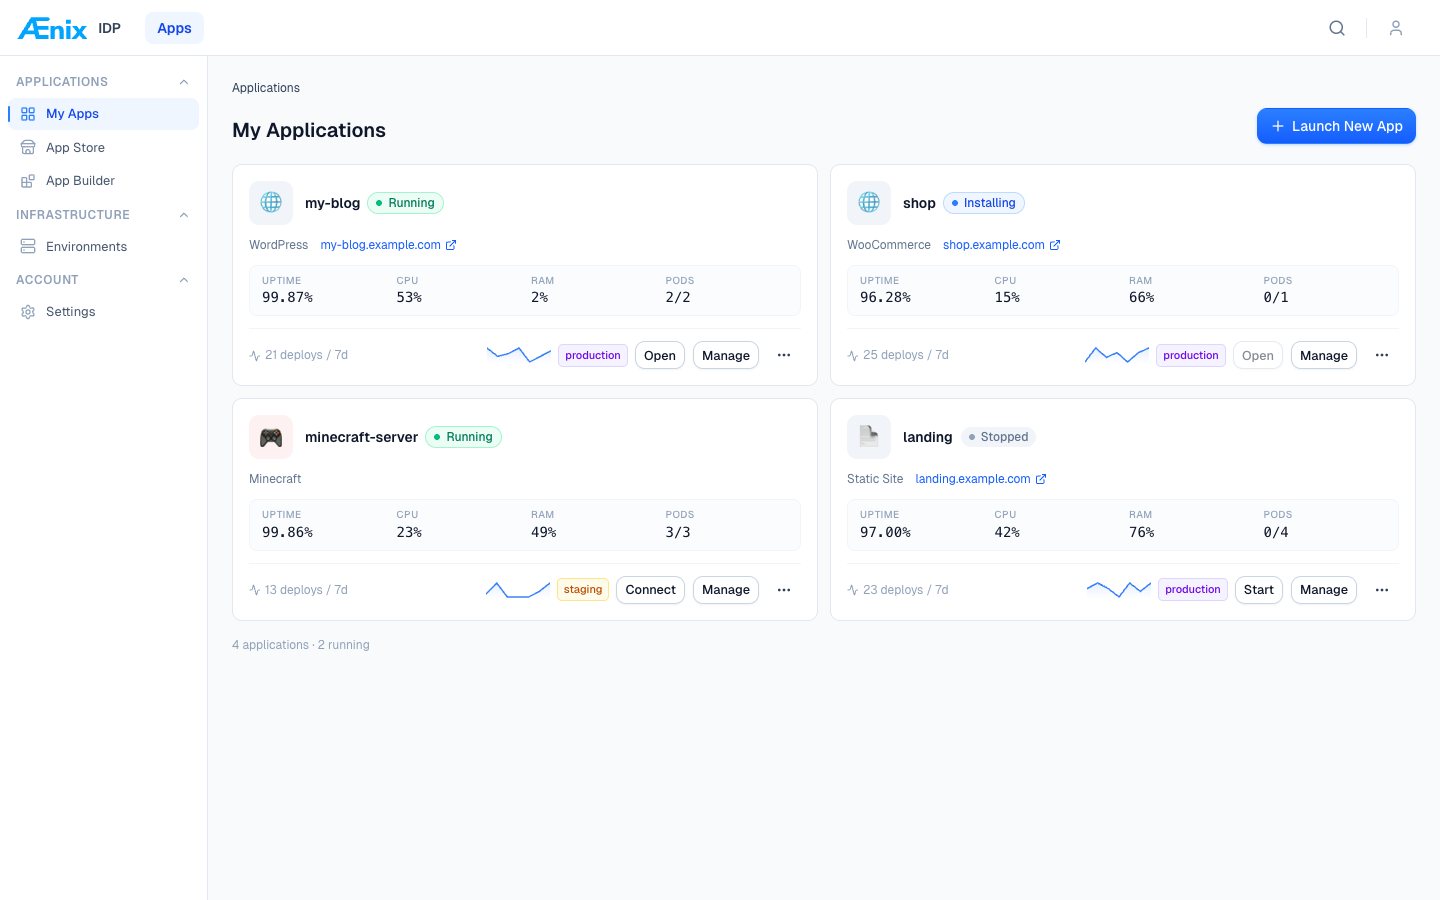
Task: Open Settings in sidebar
Action: tap(104, 312)
